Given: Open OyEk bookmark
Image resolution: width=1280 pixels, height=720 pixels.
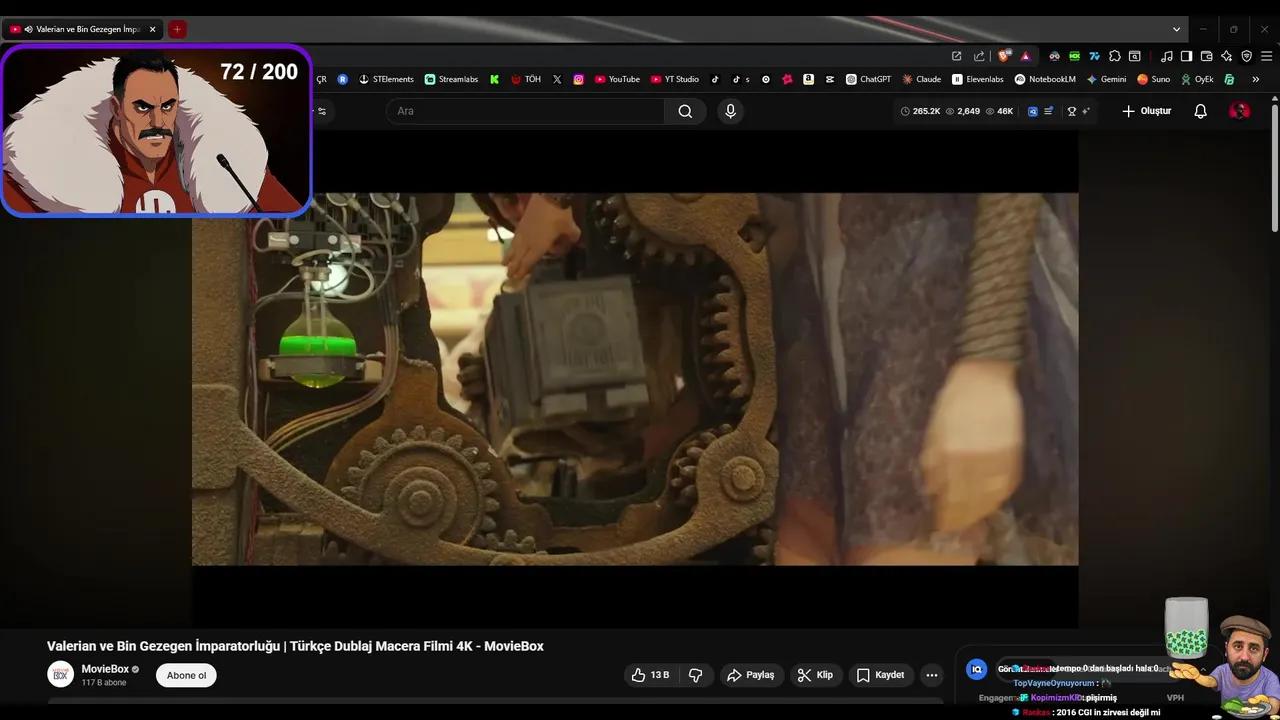Looking at the screenshot, I should pyautogui.click(x=1197, y=79).
